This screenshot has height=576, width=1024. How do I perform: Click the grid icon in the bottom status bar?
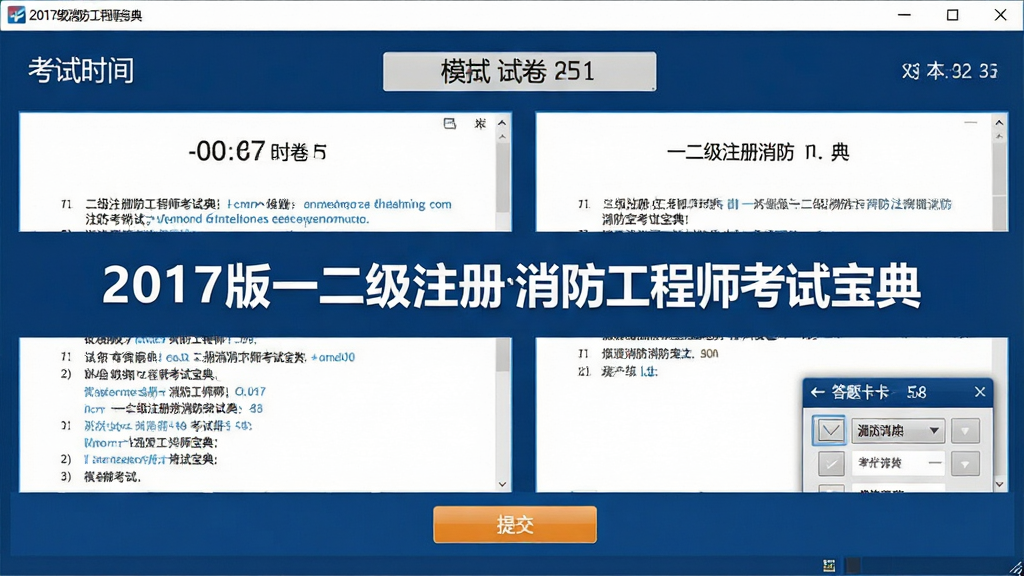pos(829,566)
